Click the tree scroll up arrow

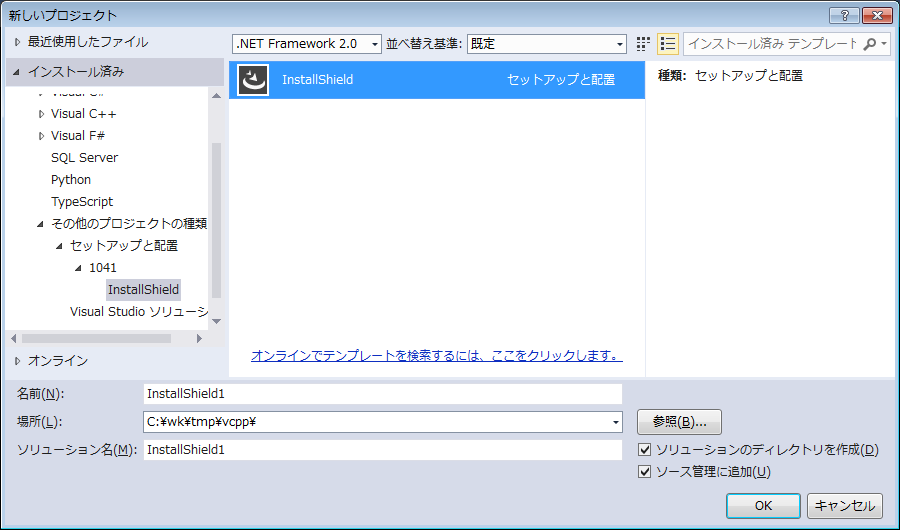point(216,96)
